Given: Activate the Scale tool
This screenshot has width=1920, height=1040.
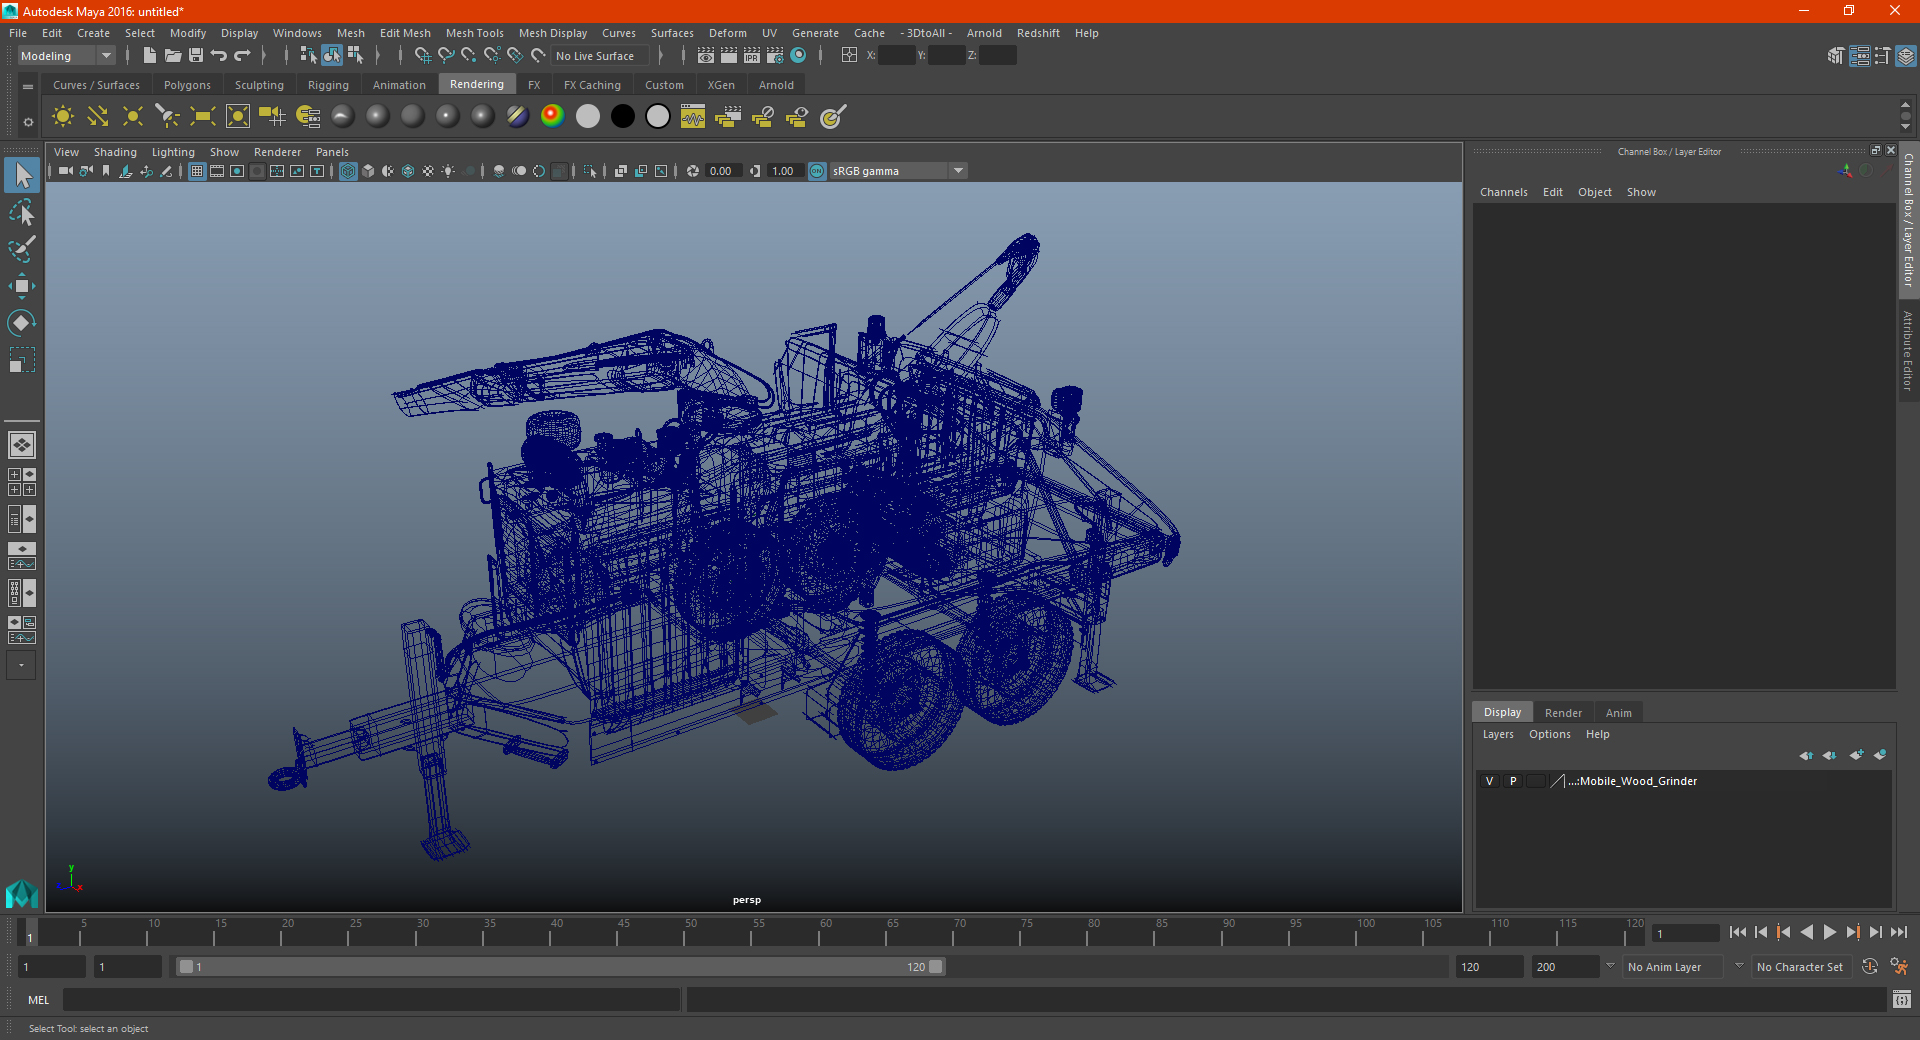Looking at the screenshot, I should pyautogui.click(x=22, y=360).
